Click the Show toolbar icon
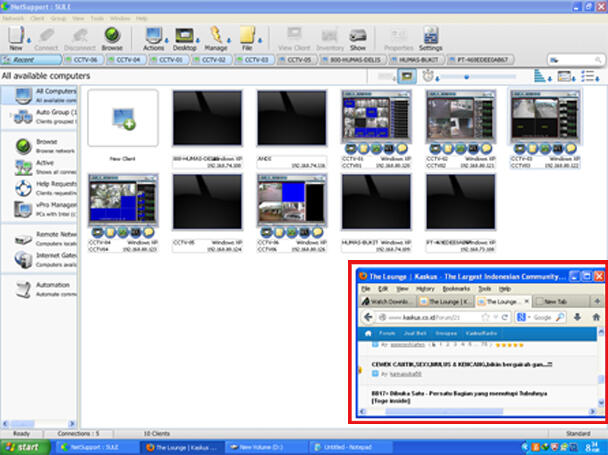608x455 pixels. click(x=358, y=38)
